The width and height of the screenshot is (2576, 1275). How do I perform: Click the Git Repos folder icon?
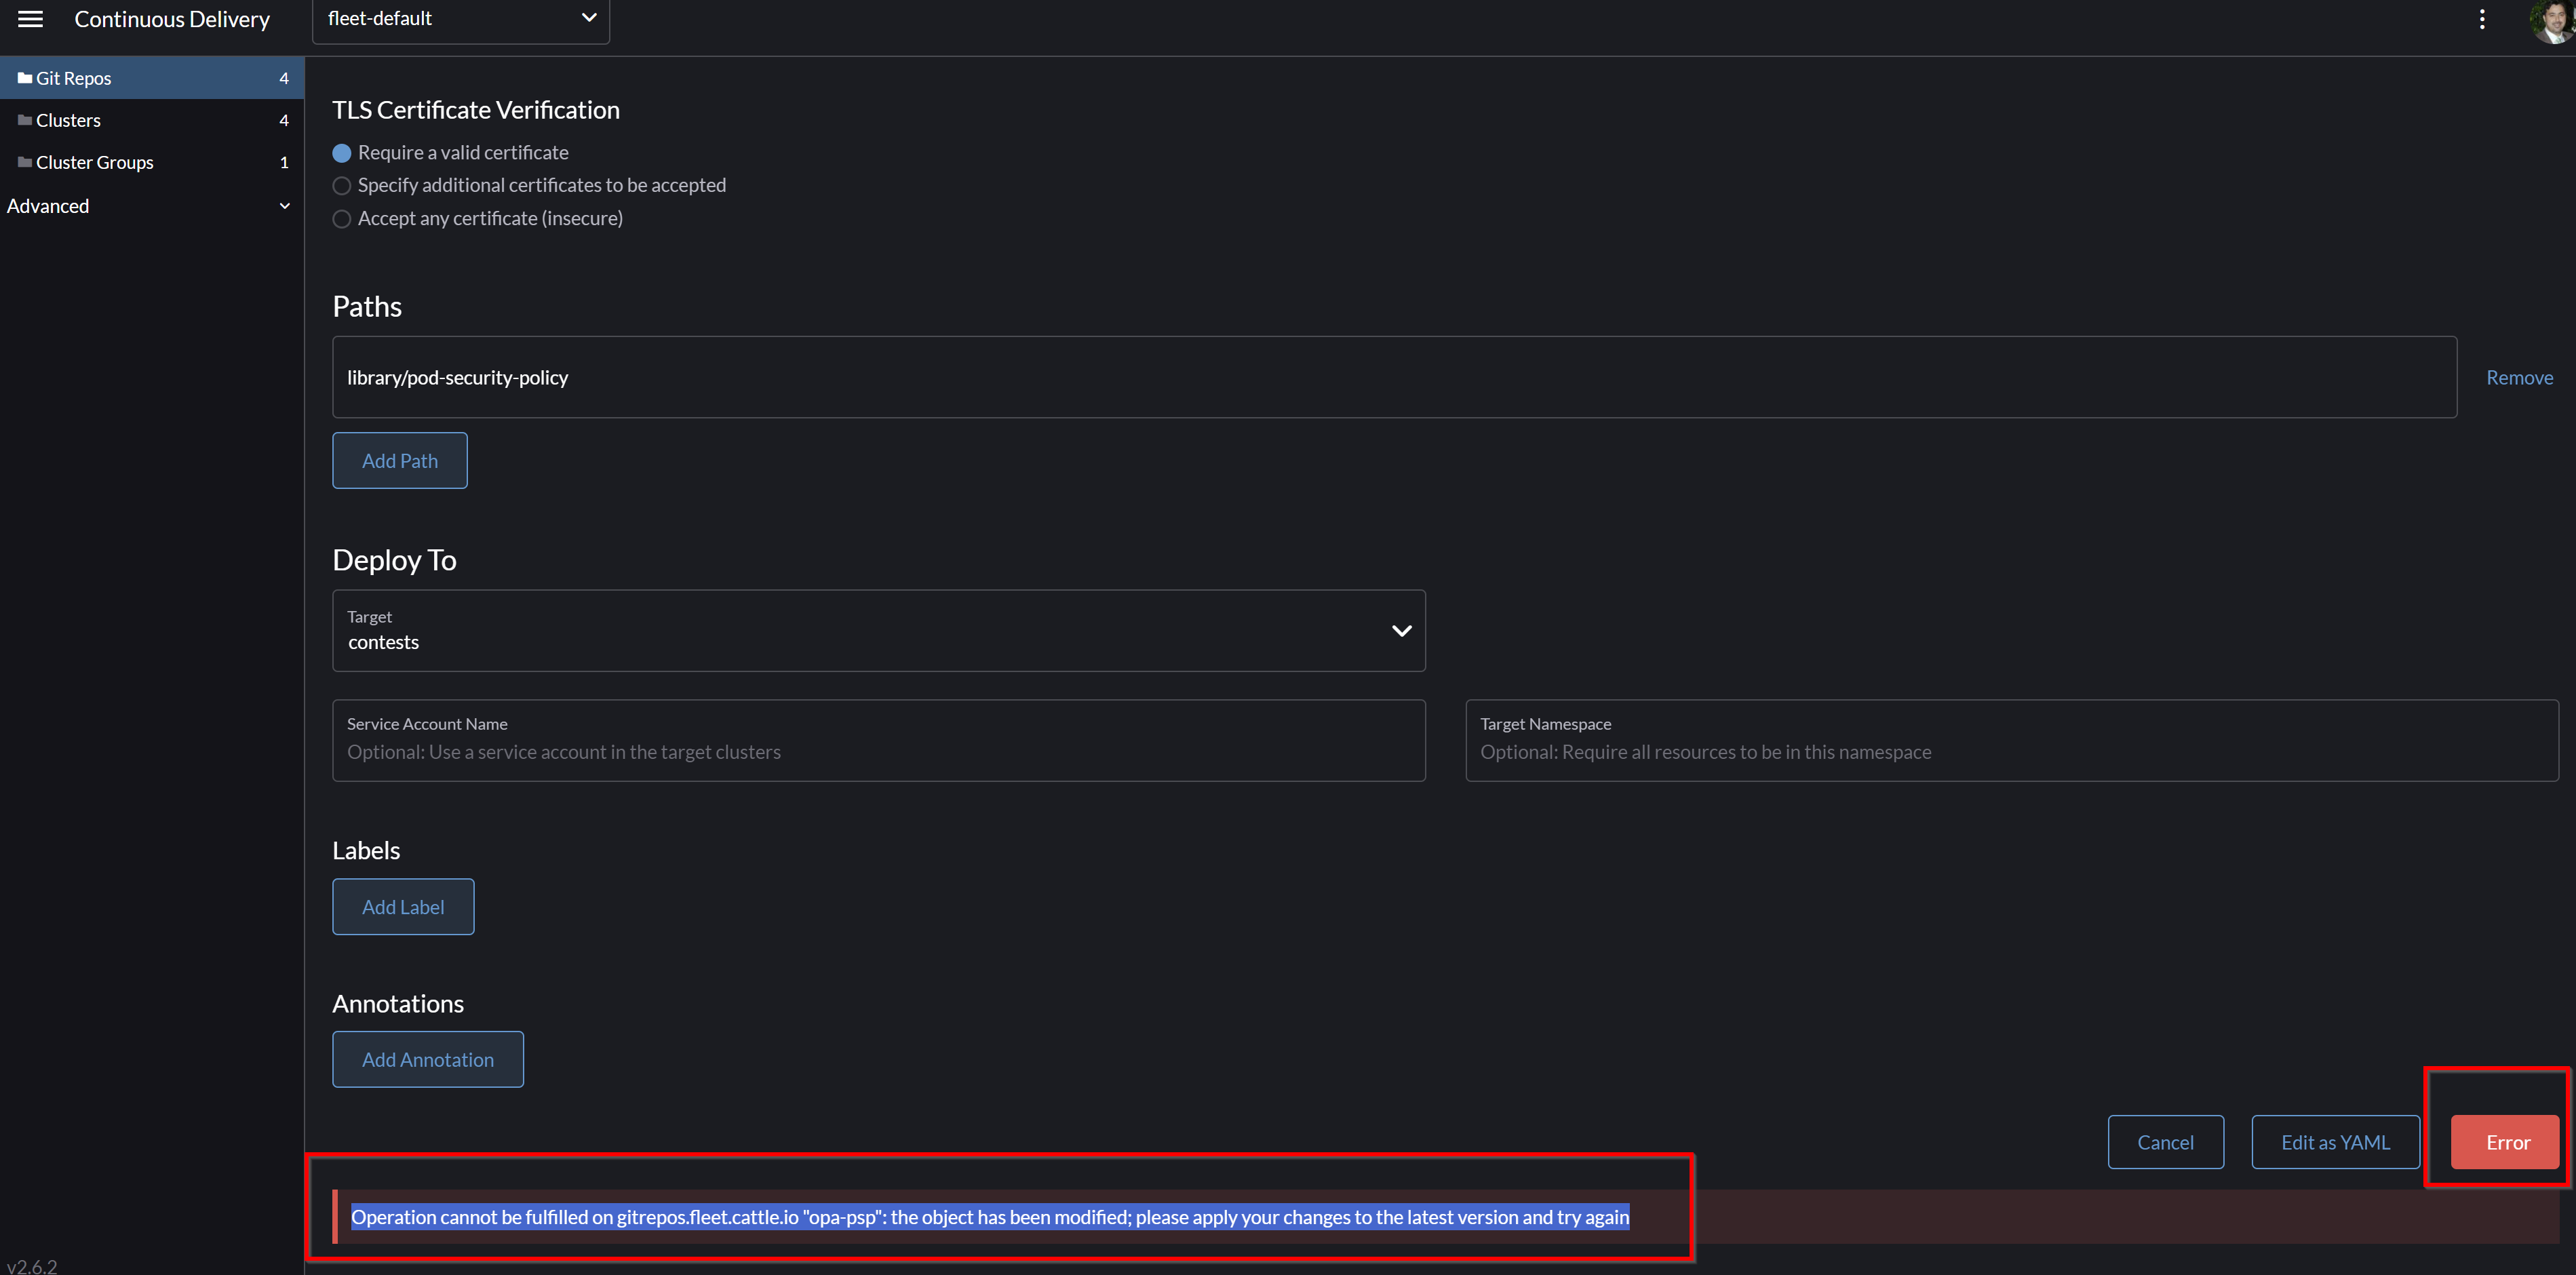[26, 77]
